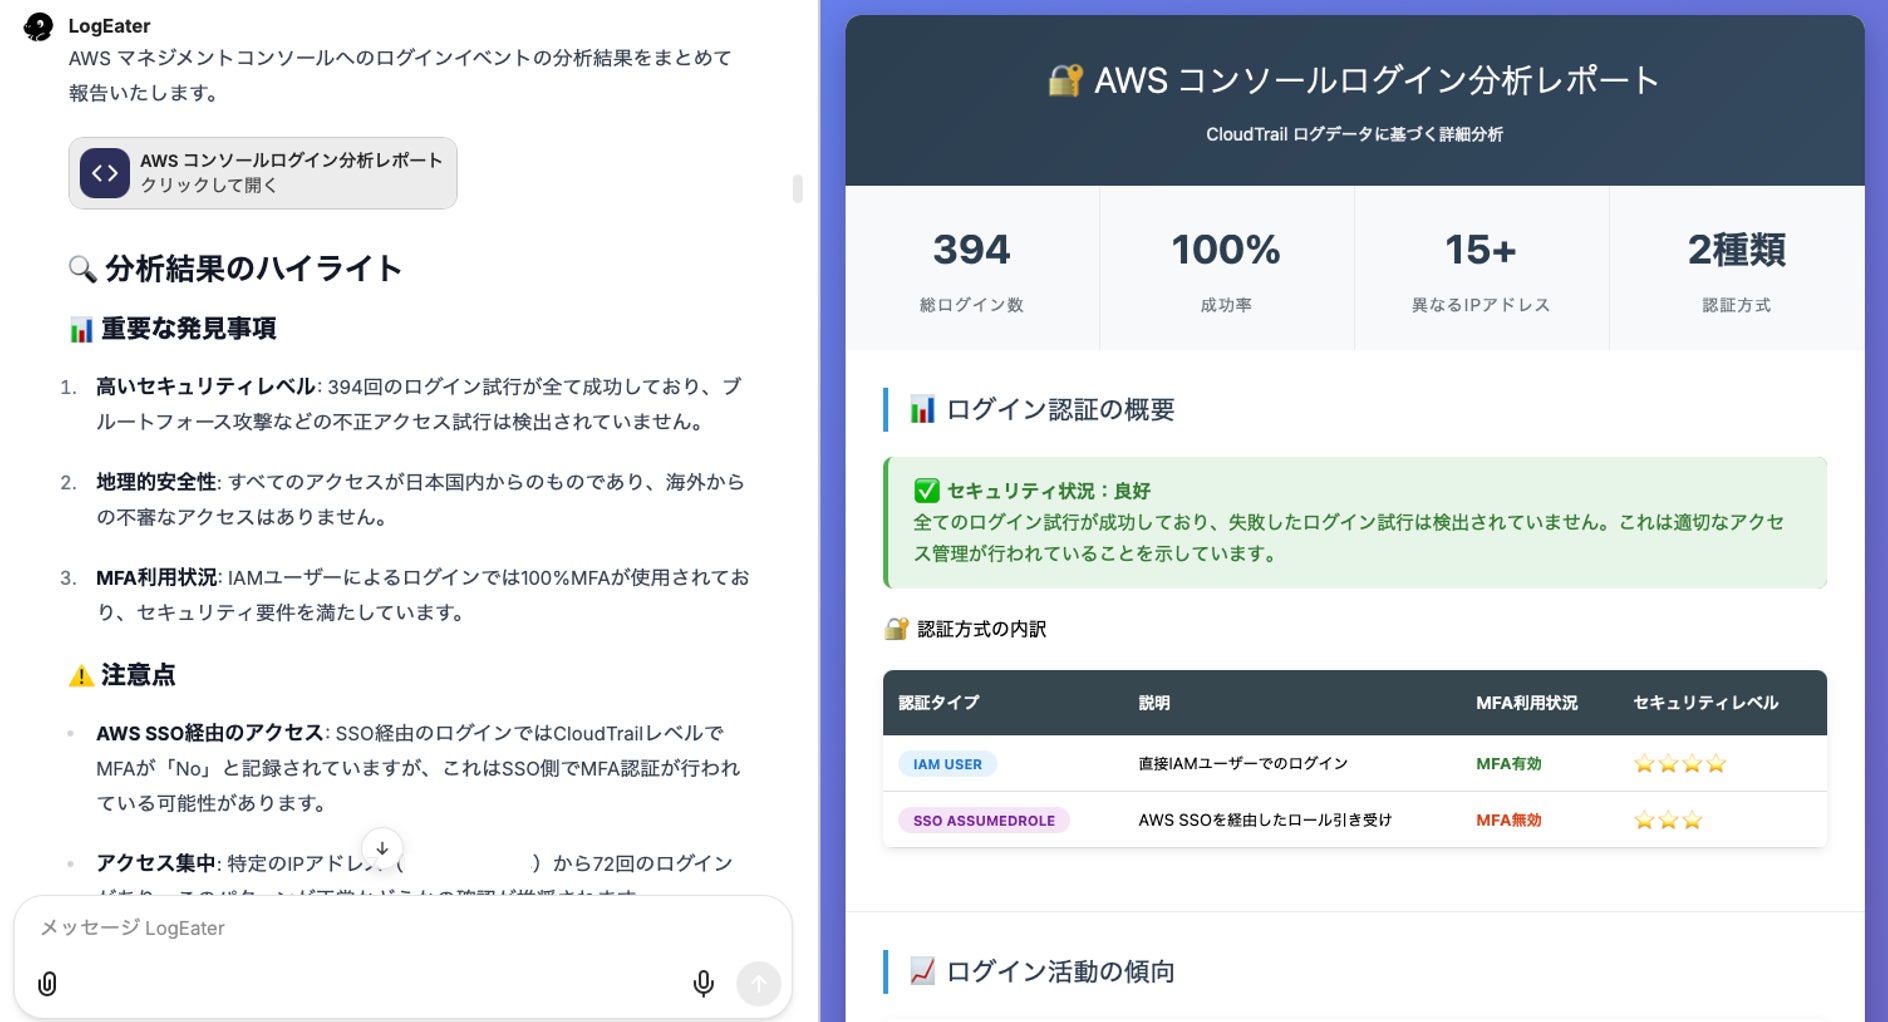Screen dimensions: 1888x1022
Task: Click the LogEater name label
Action: (x=109, y=26)
